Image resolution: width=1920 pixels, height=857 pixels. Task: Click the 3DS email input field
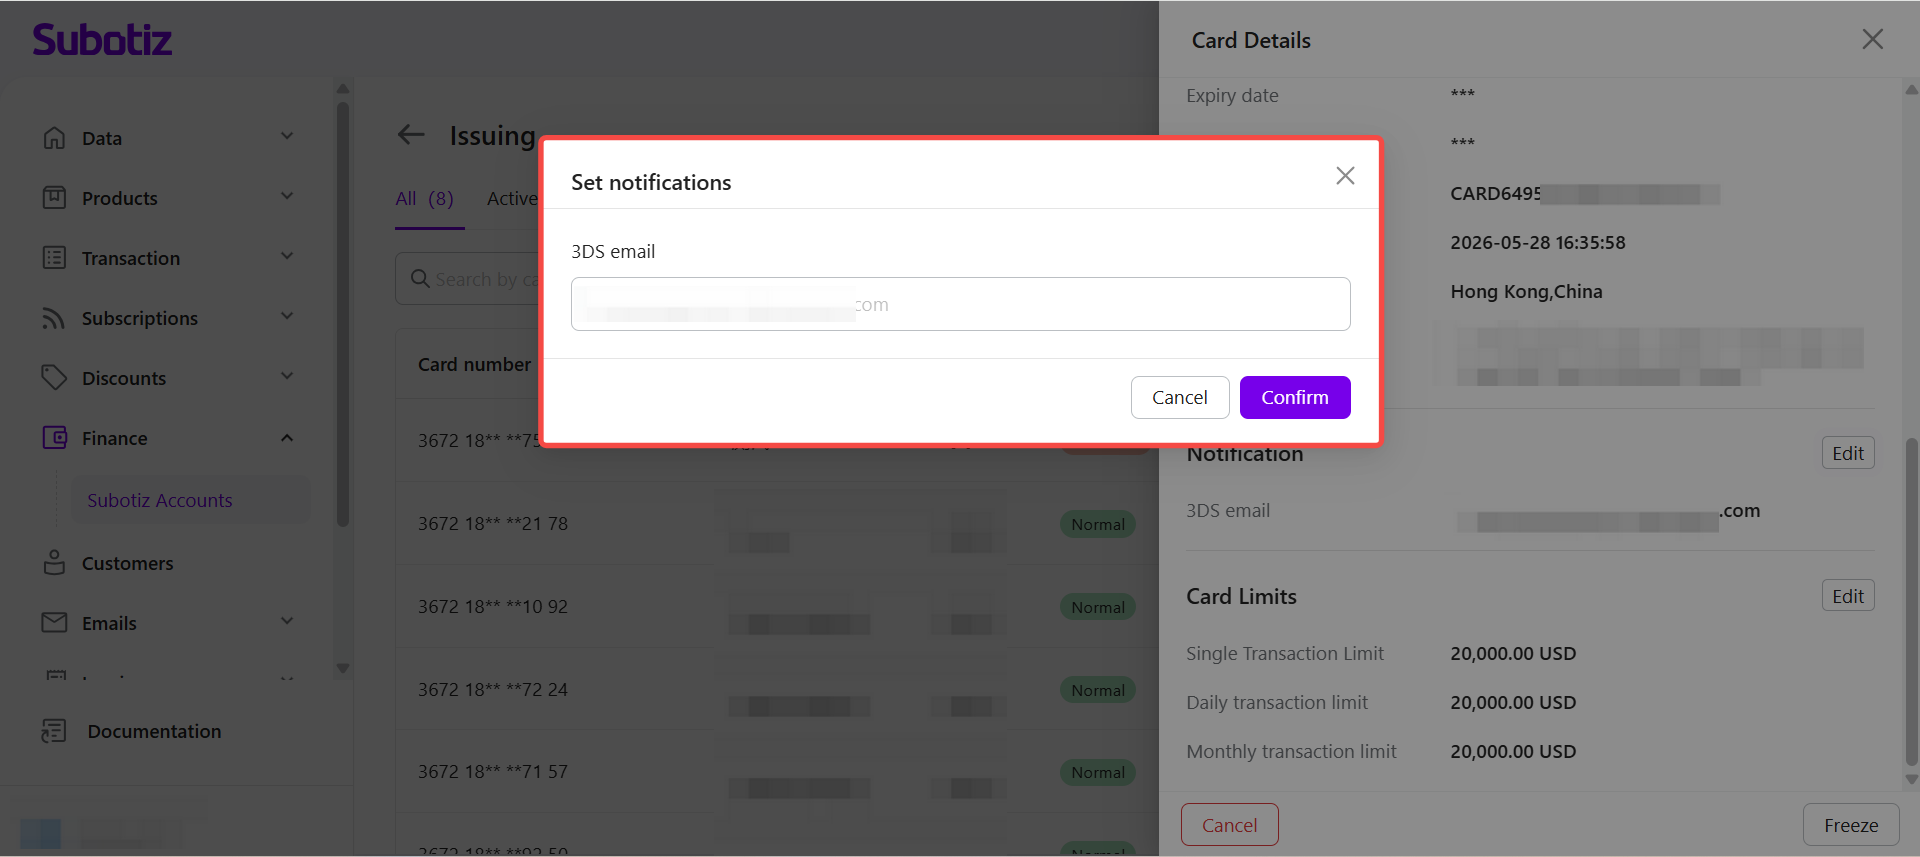pos(961,304)
